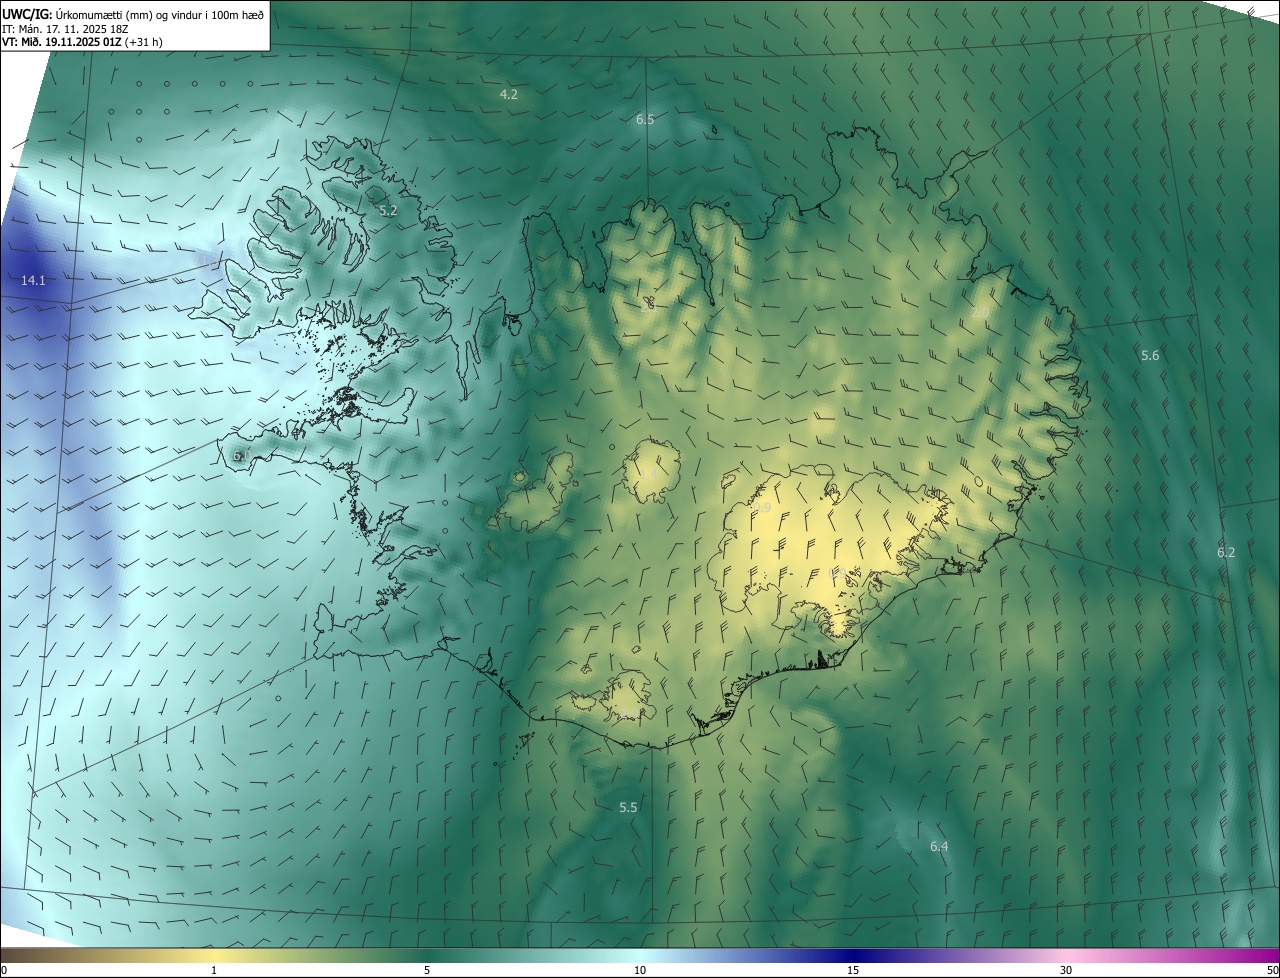Image resolution: width=1280 pixels, height=978 pixels.
Task: Click the 5.6 value label east of Iceland
Action: coord(1150,356)
